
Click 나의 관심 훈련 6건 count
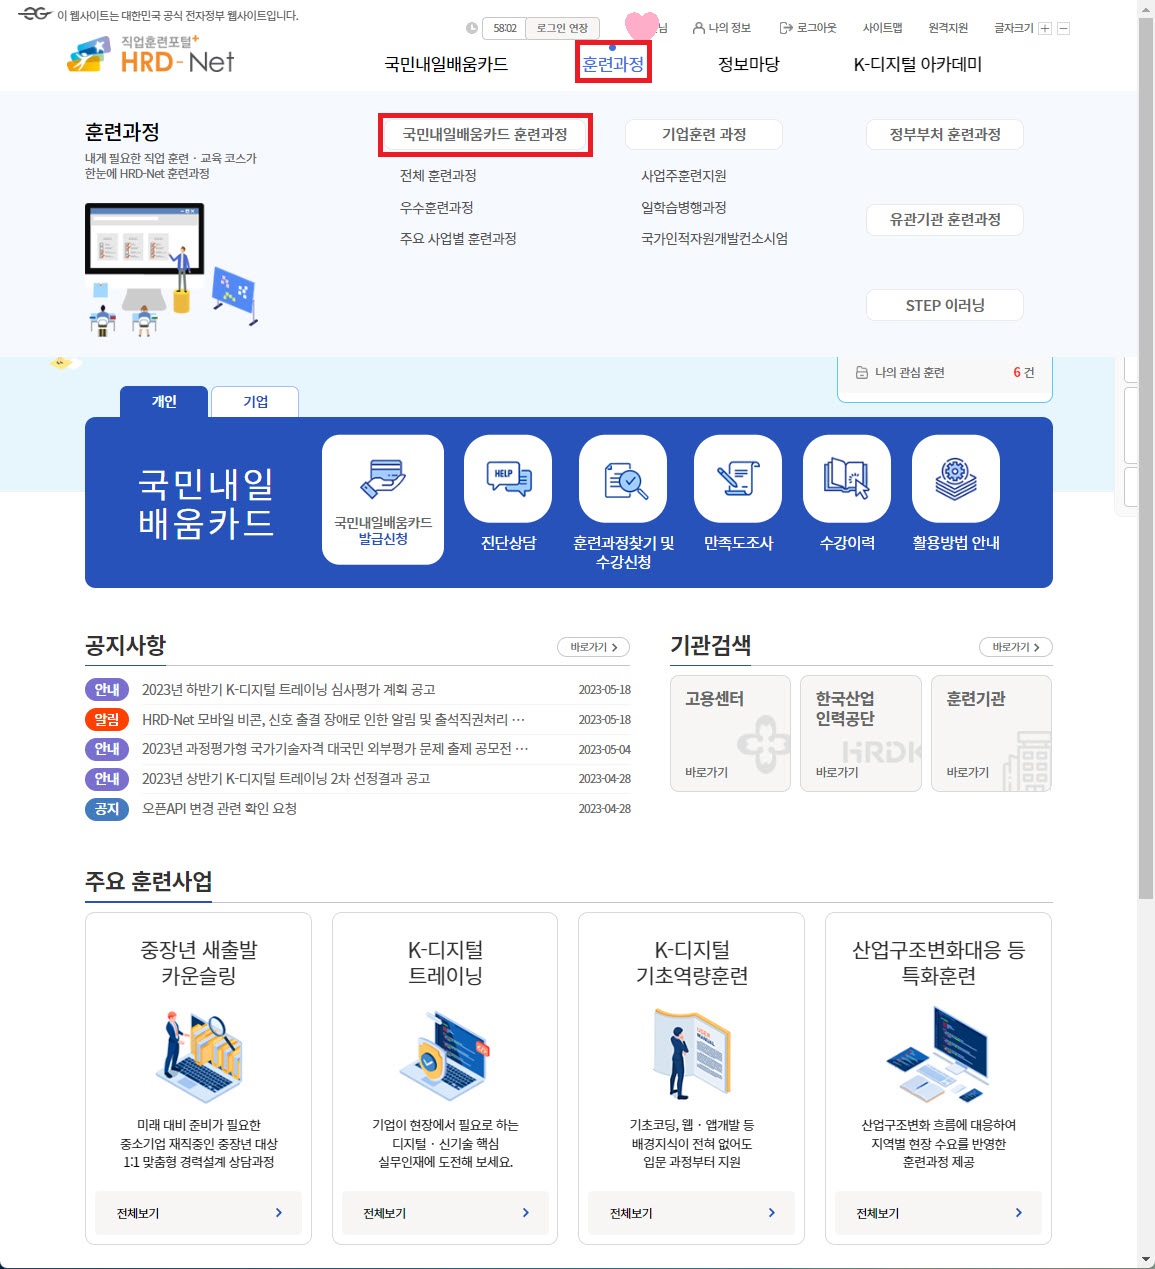[x=1023, y=373]
